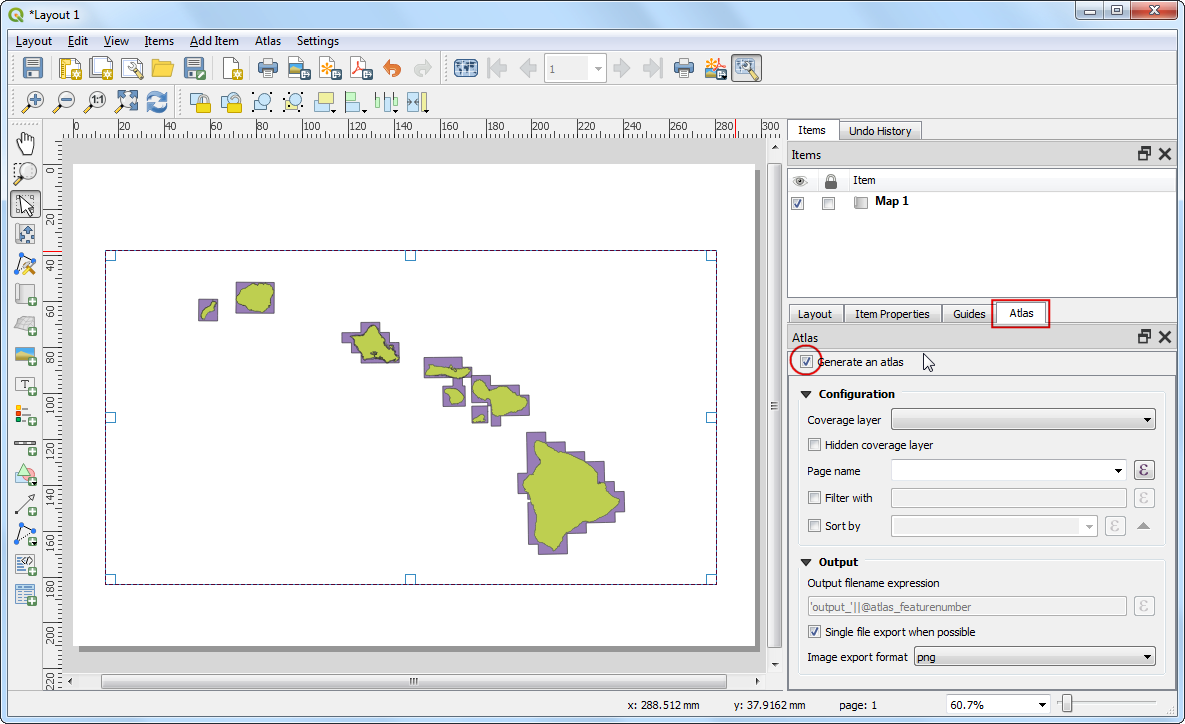
Task: Click the Export as PDF icon
Action: pos(360,68)
